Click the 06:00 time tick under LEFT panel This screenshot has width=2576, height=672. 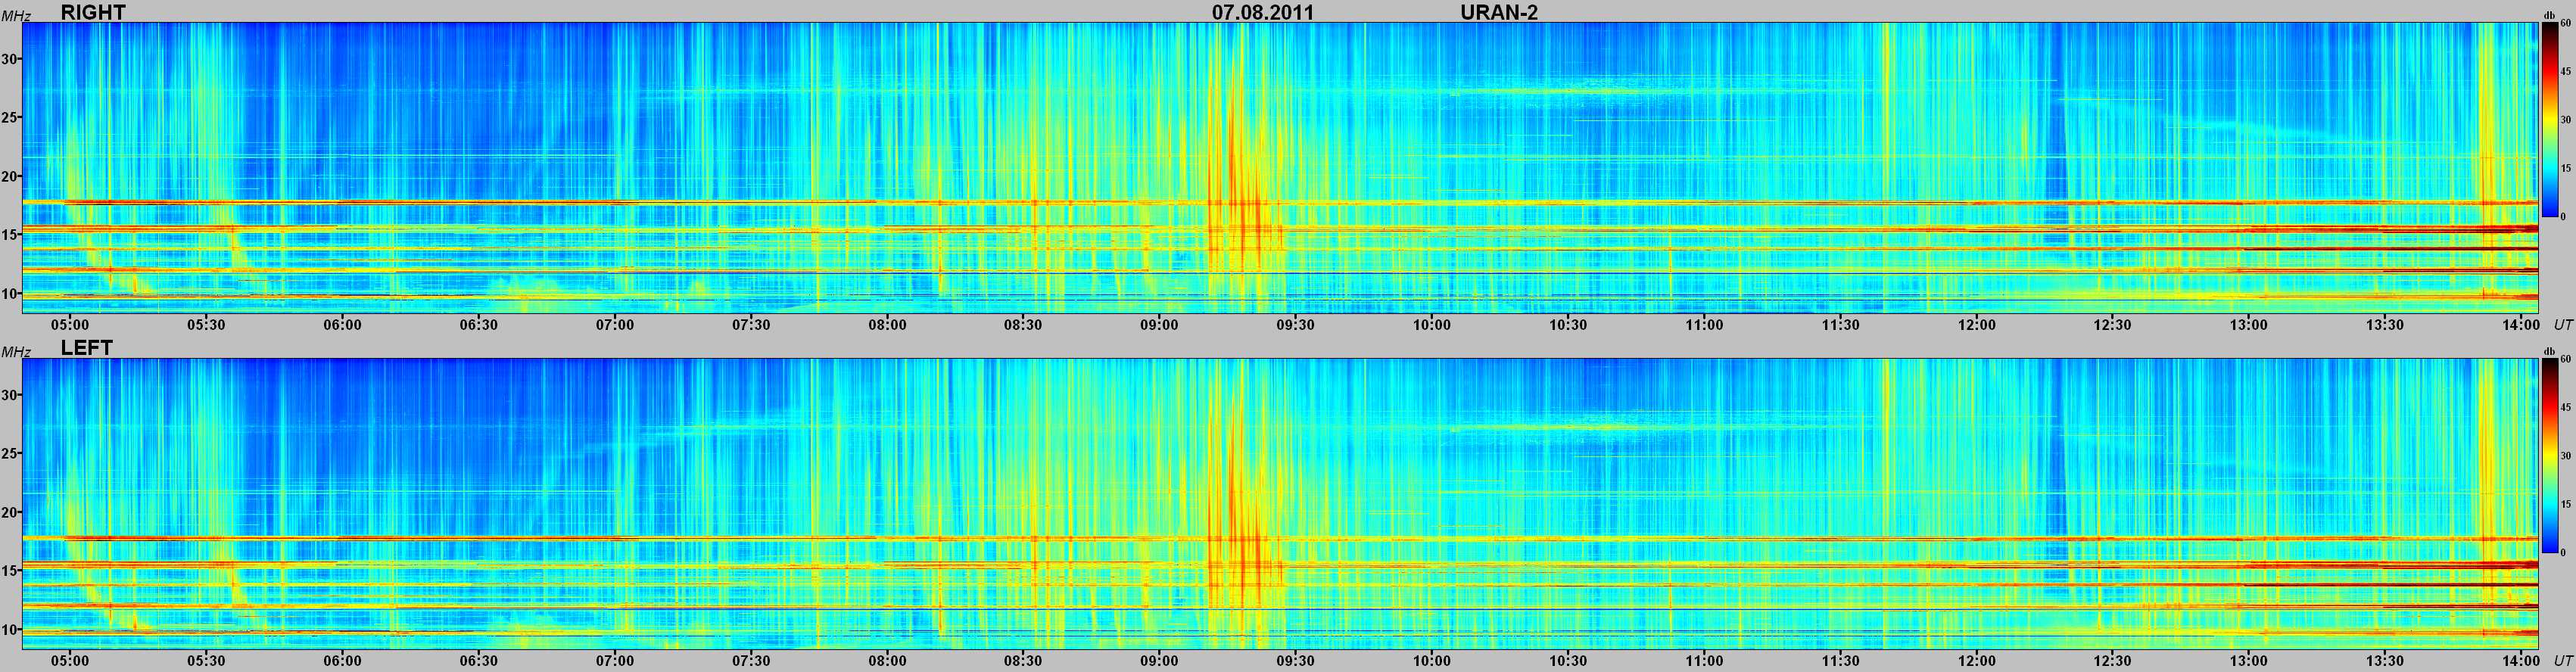(342, 661)
